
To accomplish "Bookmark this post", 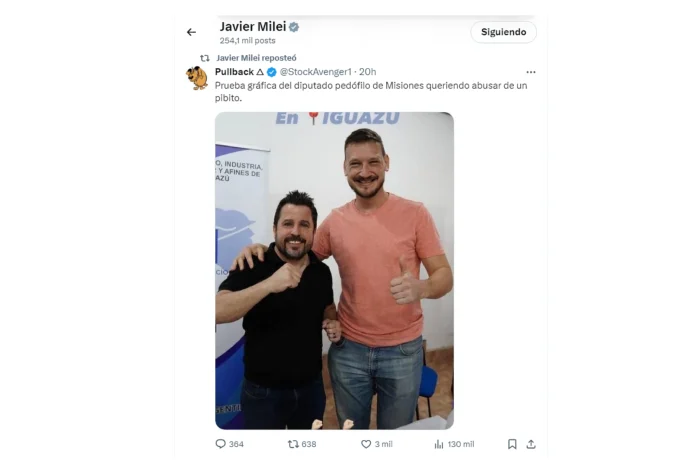I will tap(512, 444).
